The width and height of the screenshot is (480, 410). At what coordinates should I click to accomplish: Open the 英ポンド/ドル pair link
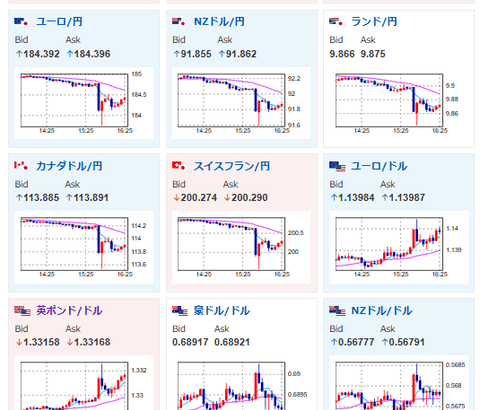coord(69,310)
